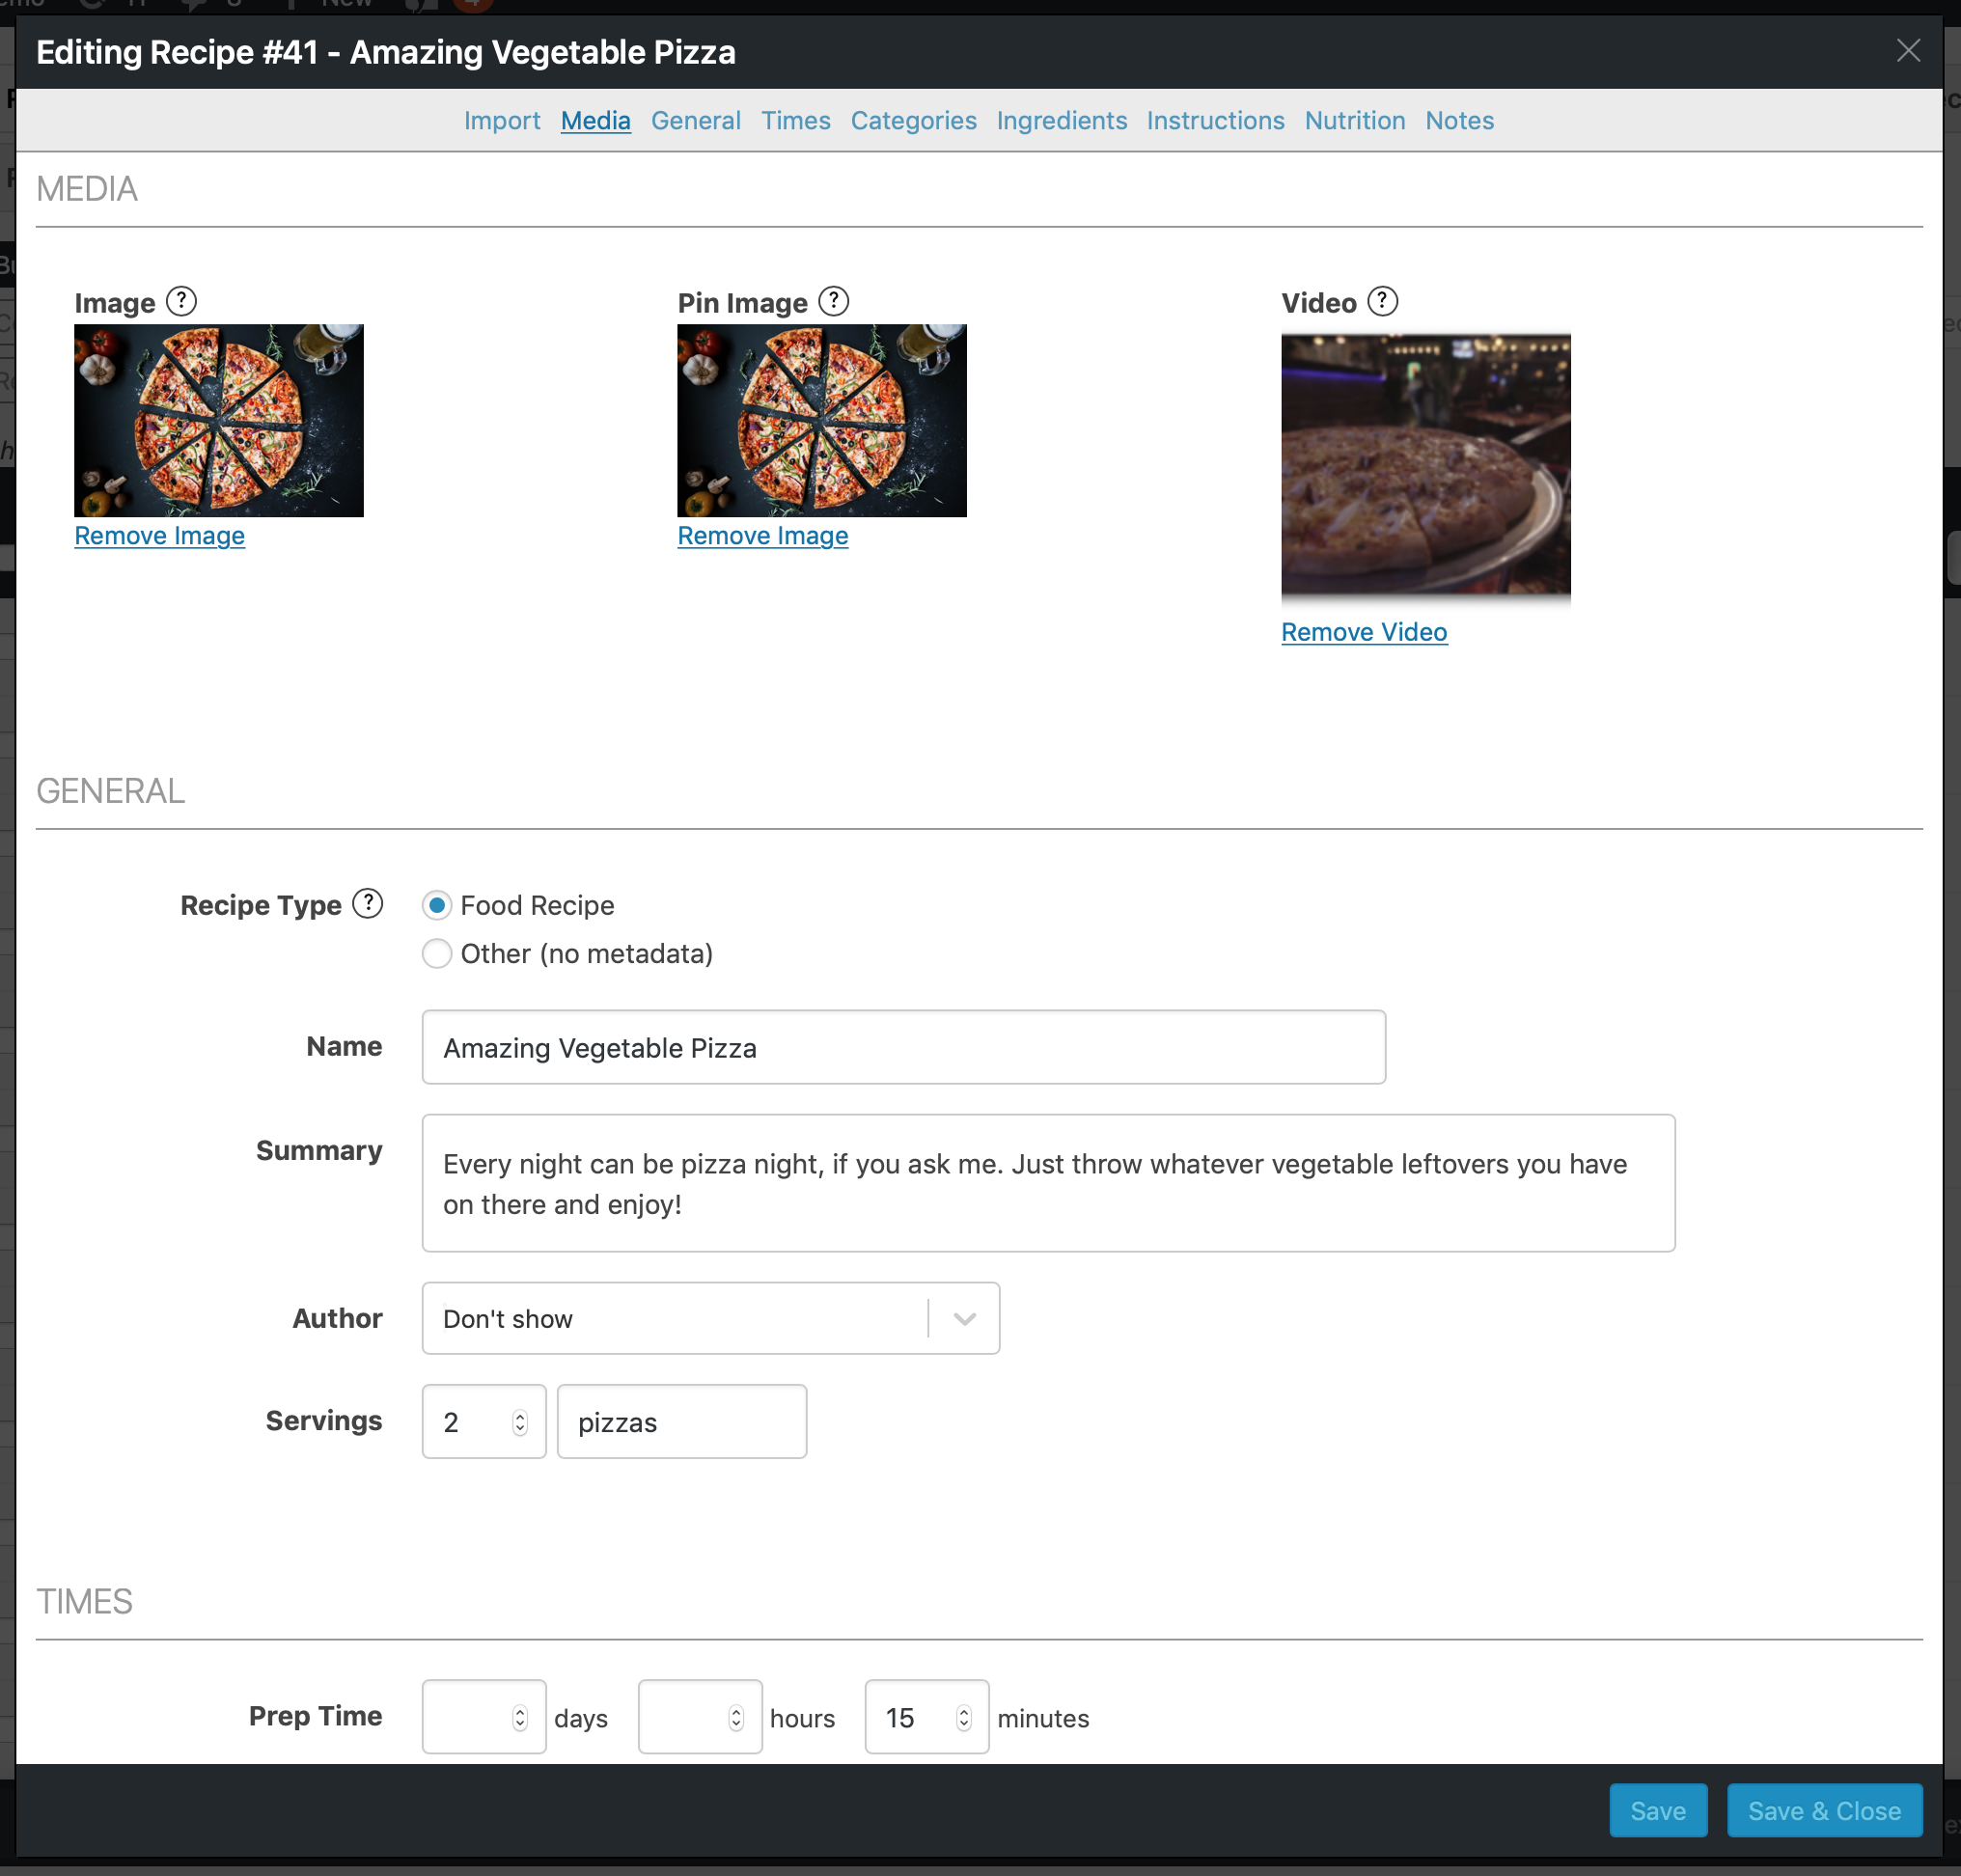The width and height of the screenshot is (1961, 1876).
Task: Click the servings unit field containing pizzas
Action: pos(681,1421)
